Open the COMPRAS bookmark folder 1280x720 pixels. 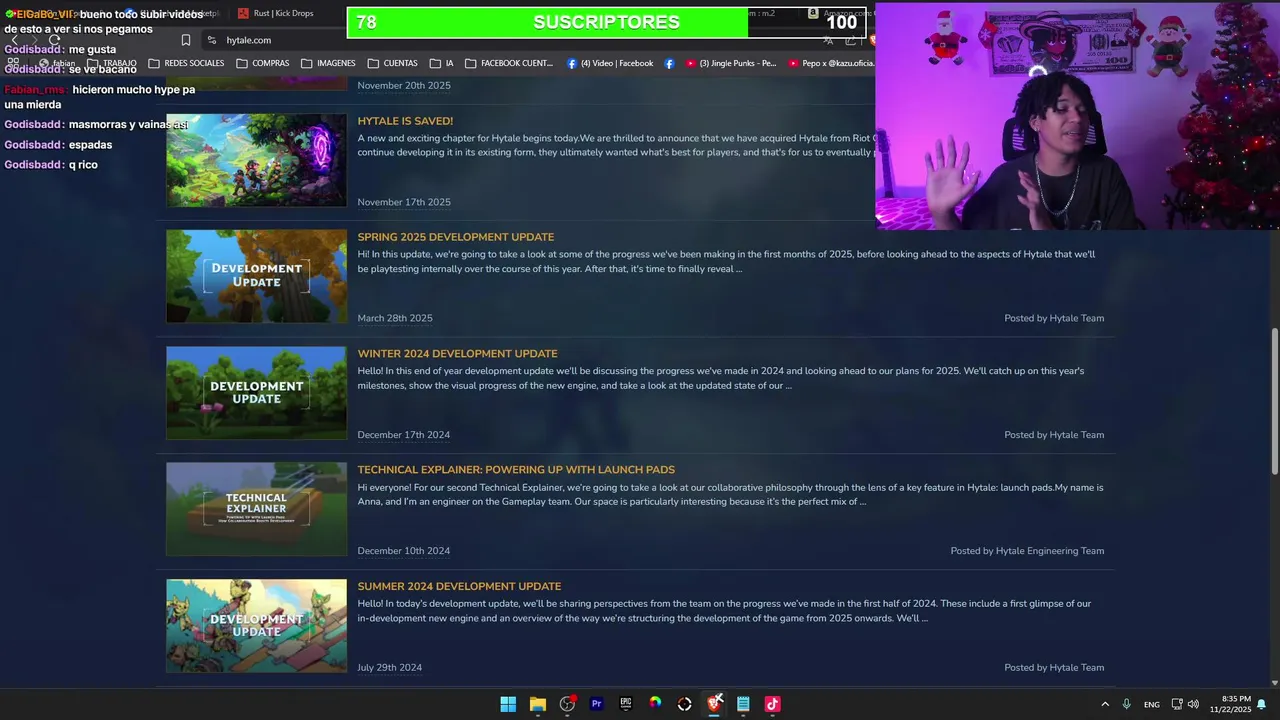click(x=263, y=63)
